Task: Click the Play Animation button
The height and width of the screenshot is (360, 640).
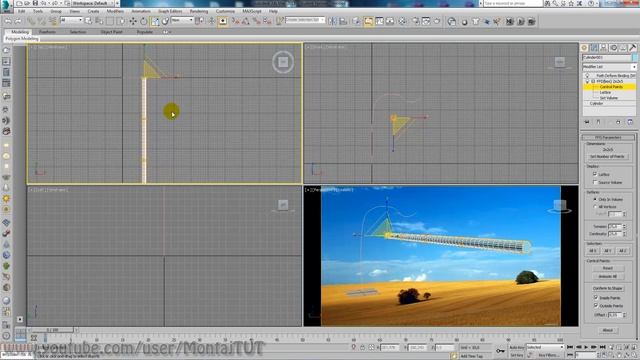Action: (x=586, y=347)
